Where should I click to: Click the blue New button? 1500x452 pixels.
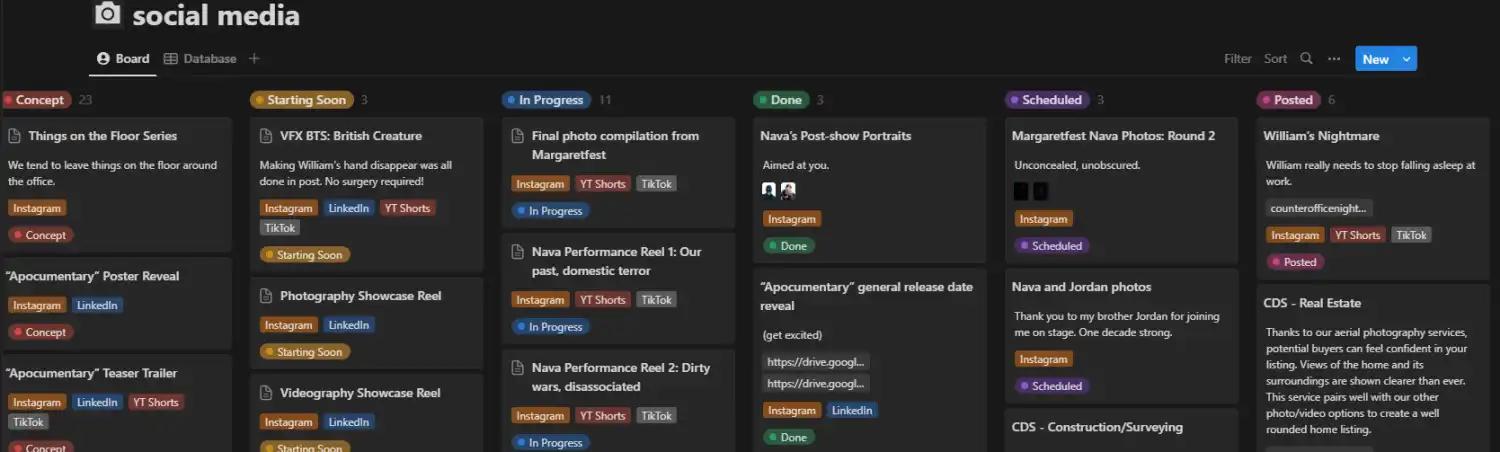(1376, 59)
